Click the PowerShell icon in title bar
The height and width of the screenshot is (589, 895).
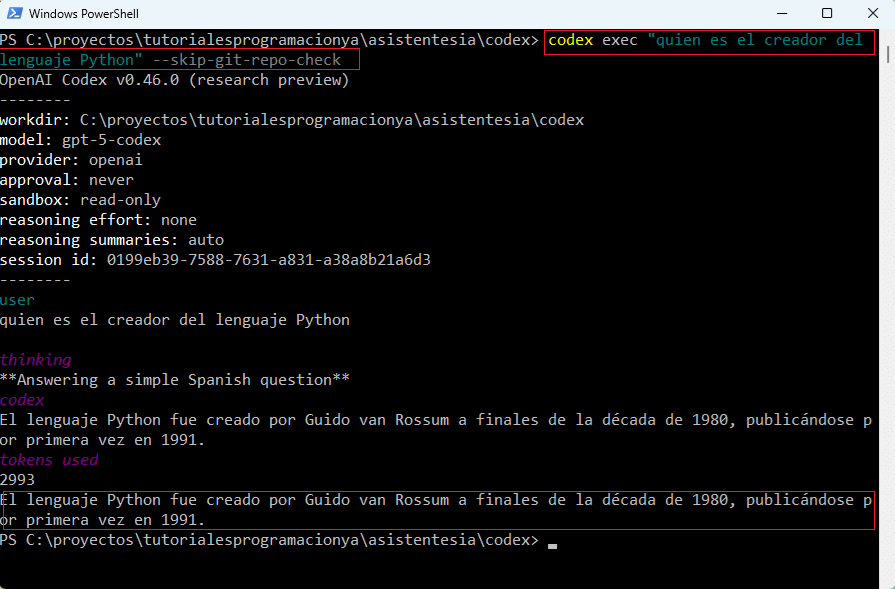click(x=15, y=14)
